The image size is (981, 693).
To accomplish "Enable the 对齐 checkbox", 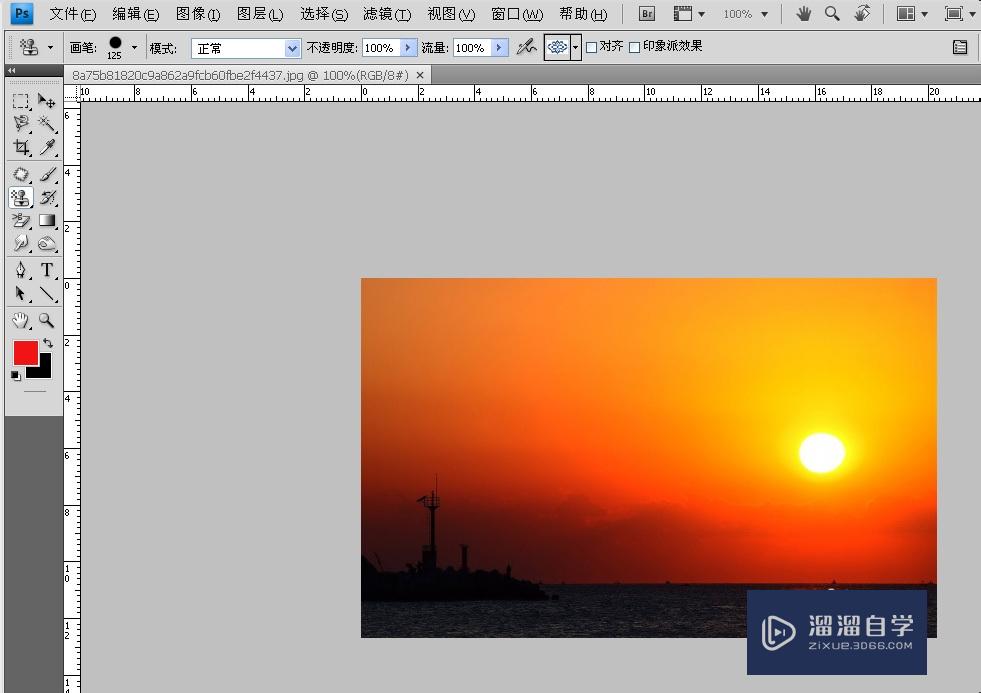I will (592, 47).
